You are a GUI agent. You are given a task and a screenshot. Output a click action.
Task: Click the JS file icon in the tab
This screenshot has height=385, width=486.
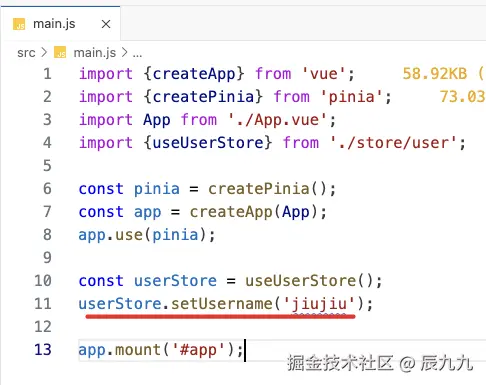(x=19, y=24)
